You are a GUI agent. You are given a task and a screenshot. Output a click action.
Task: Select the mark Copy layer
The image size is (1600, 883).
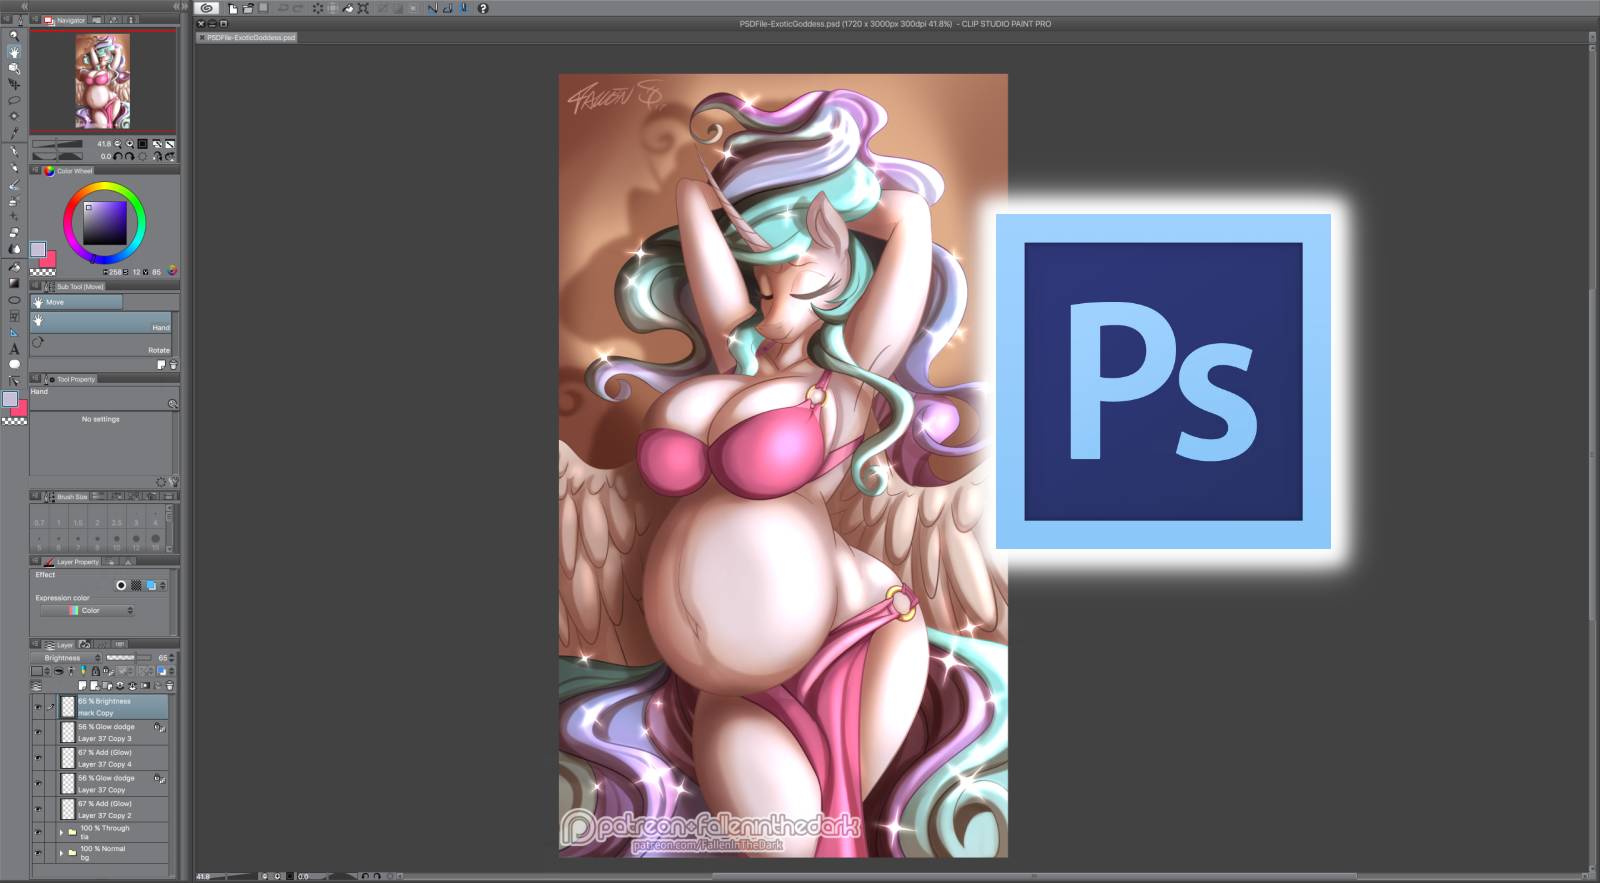click(x=113, y=707)
